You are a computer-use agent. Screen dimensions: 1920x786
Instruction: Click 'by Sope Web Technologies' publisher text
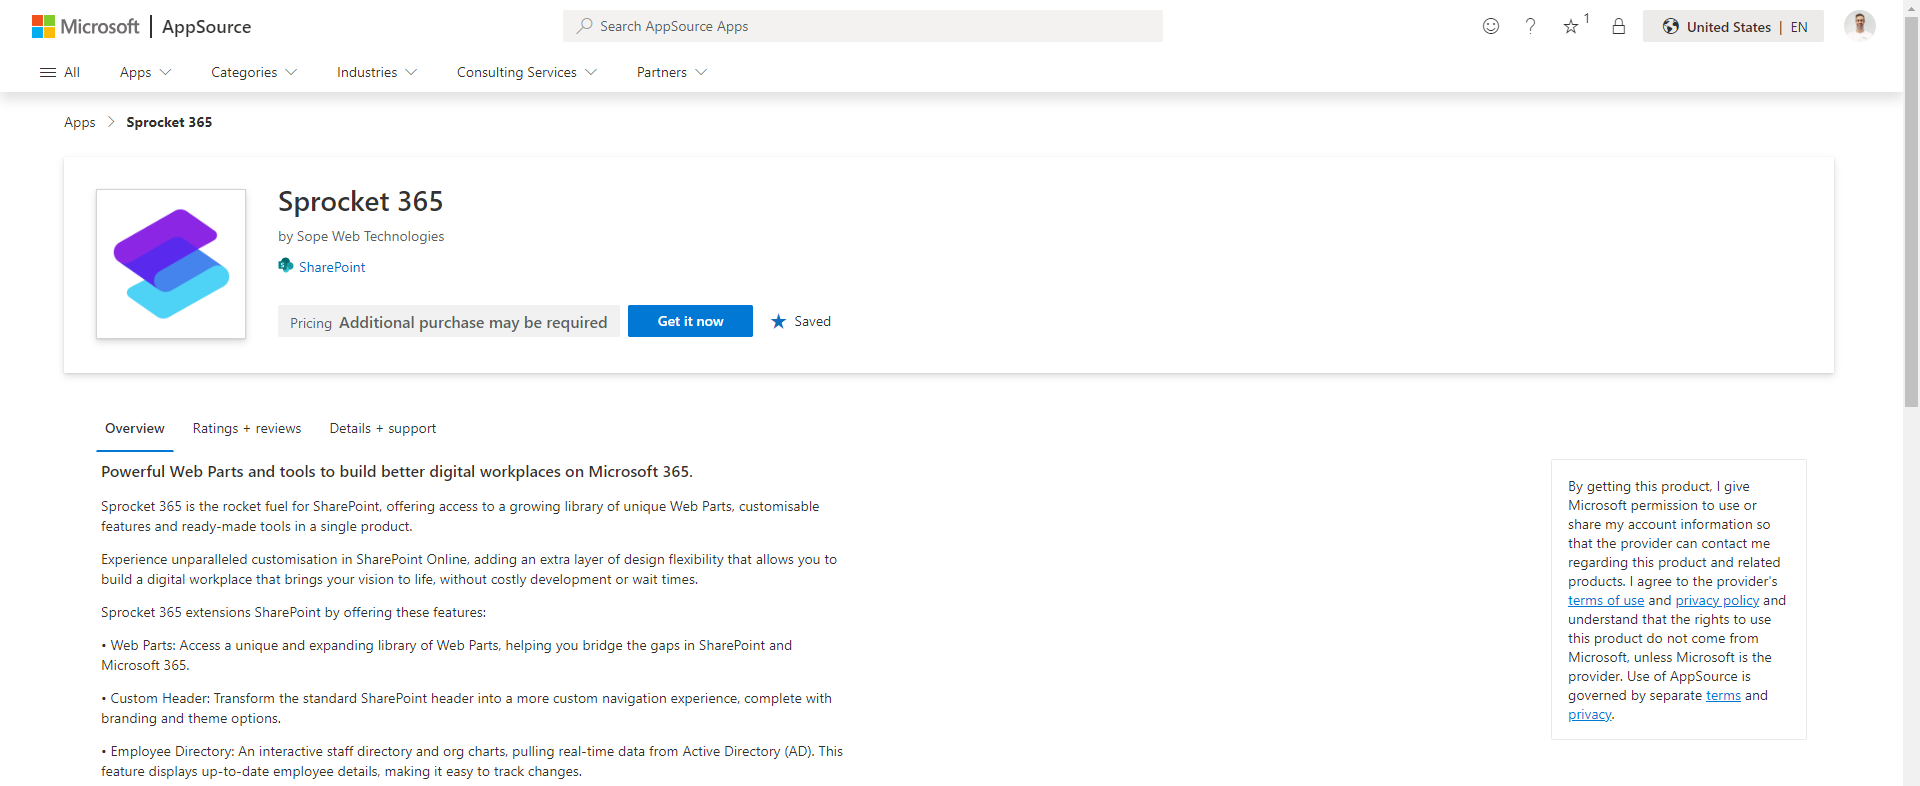click(x=361, y=236)
